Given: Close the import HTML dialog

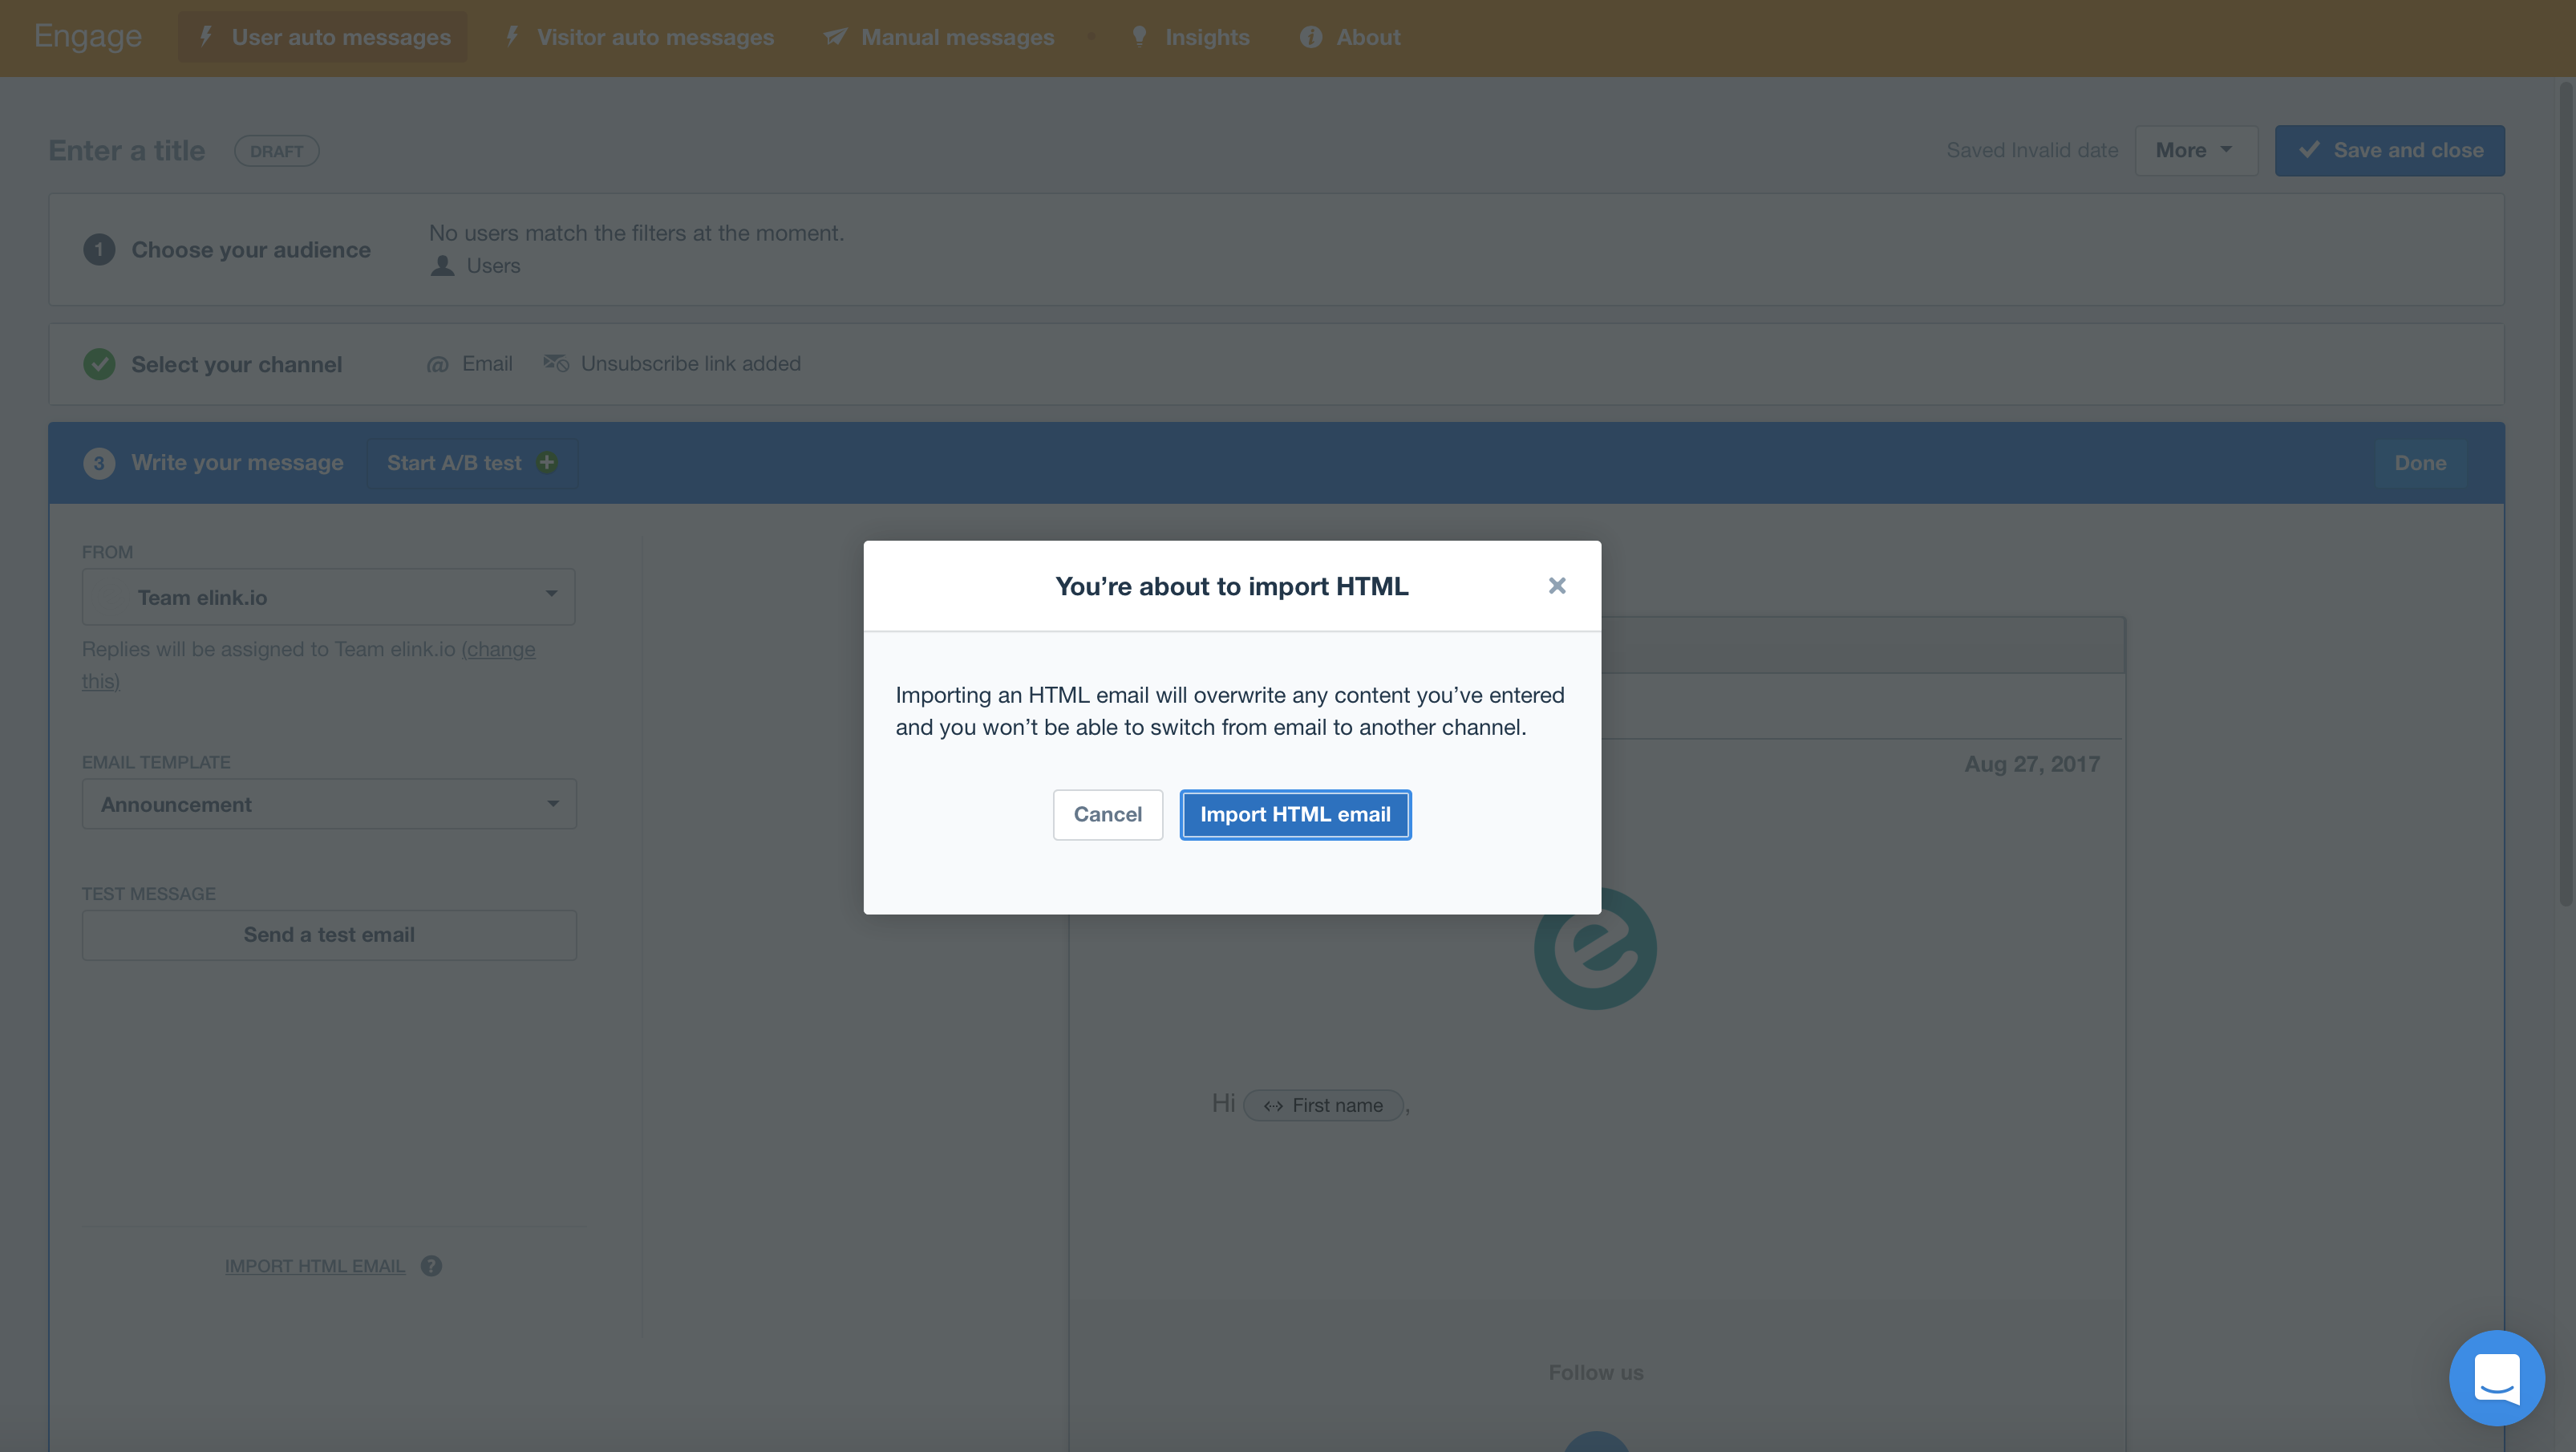Looking at the screenshot, I should pos(1557,586).
